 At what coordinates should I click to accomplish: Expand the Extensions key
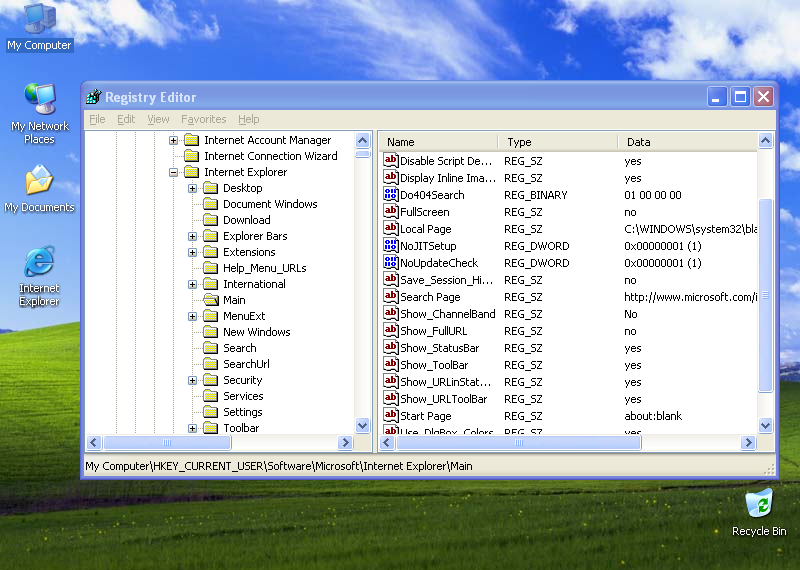192,252
